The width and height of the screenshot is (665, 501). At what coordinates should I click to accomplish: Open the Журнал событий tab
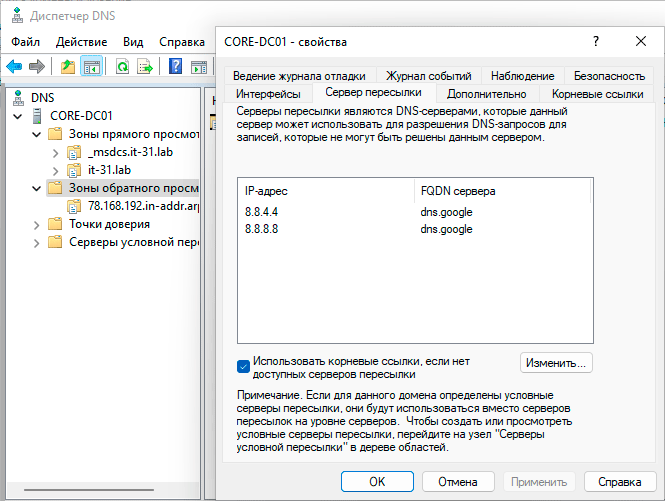431,76
